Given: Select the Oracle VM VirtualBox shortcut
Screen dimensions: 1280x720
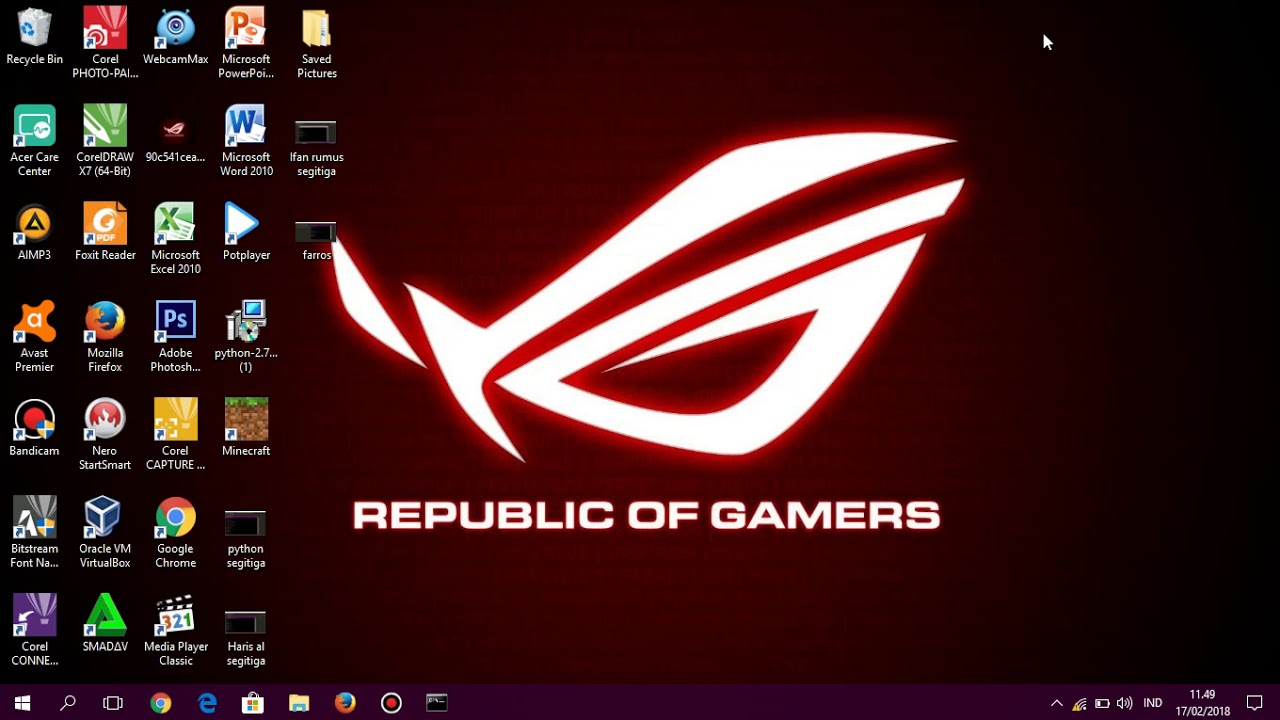Looking at the screenshot, I should (105, 533).
